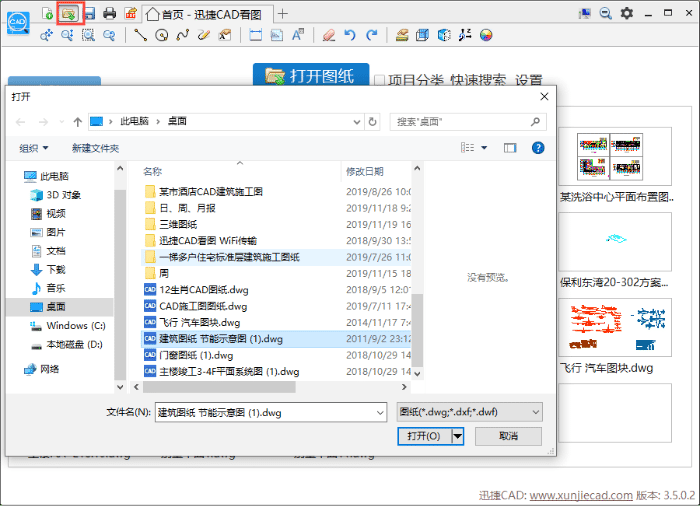
Task: Open the layers manager icon
Action: pos(402,35)
